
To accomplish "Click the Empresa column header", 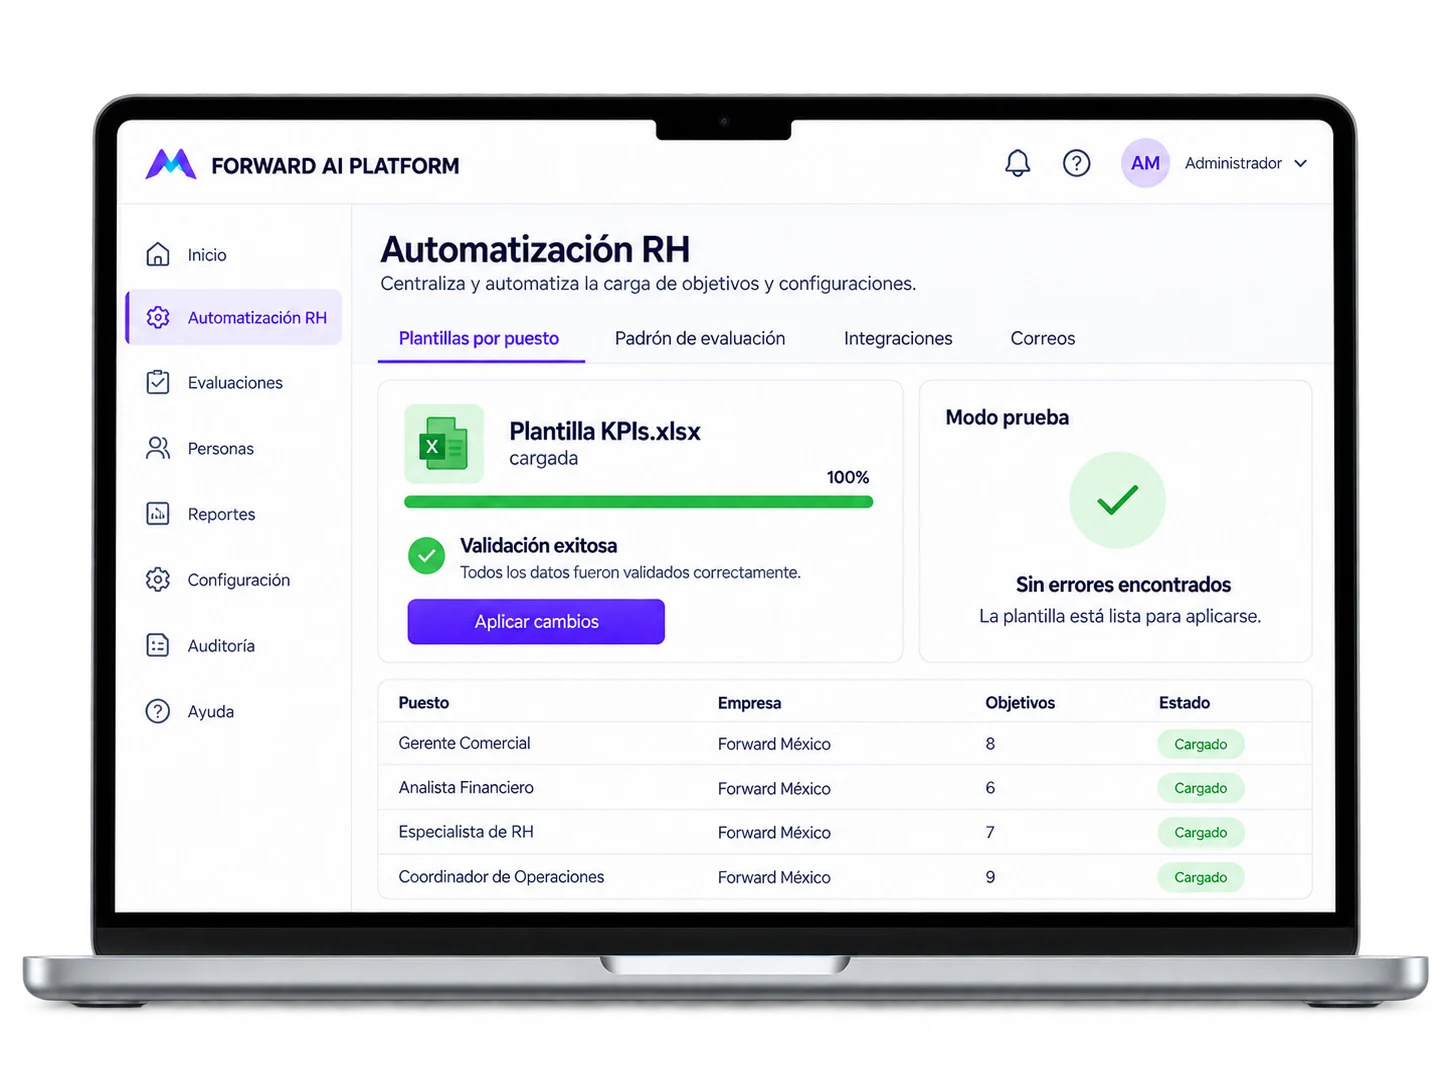I will [x=749, y=703].
